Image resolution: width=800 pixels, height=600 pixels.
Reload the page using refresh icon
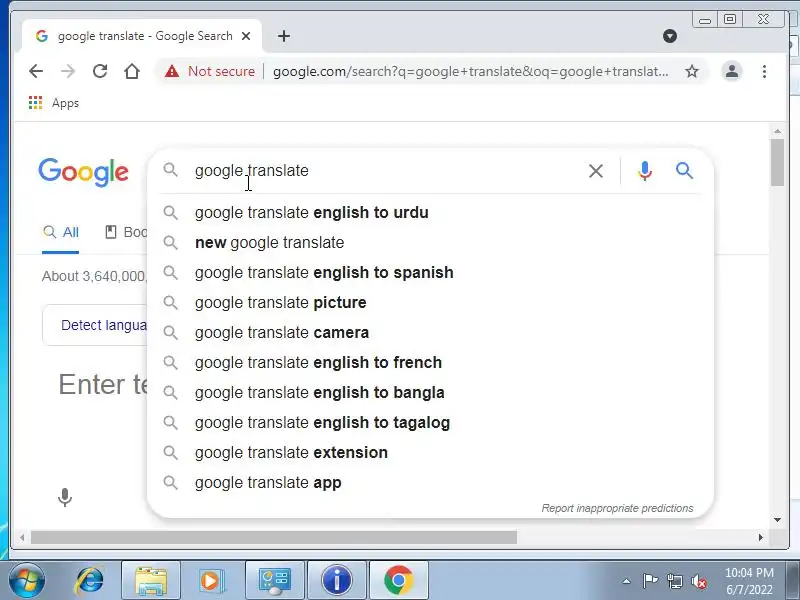[x=100, y=71]
